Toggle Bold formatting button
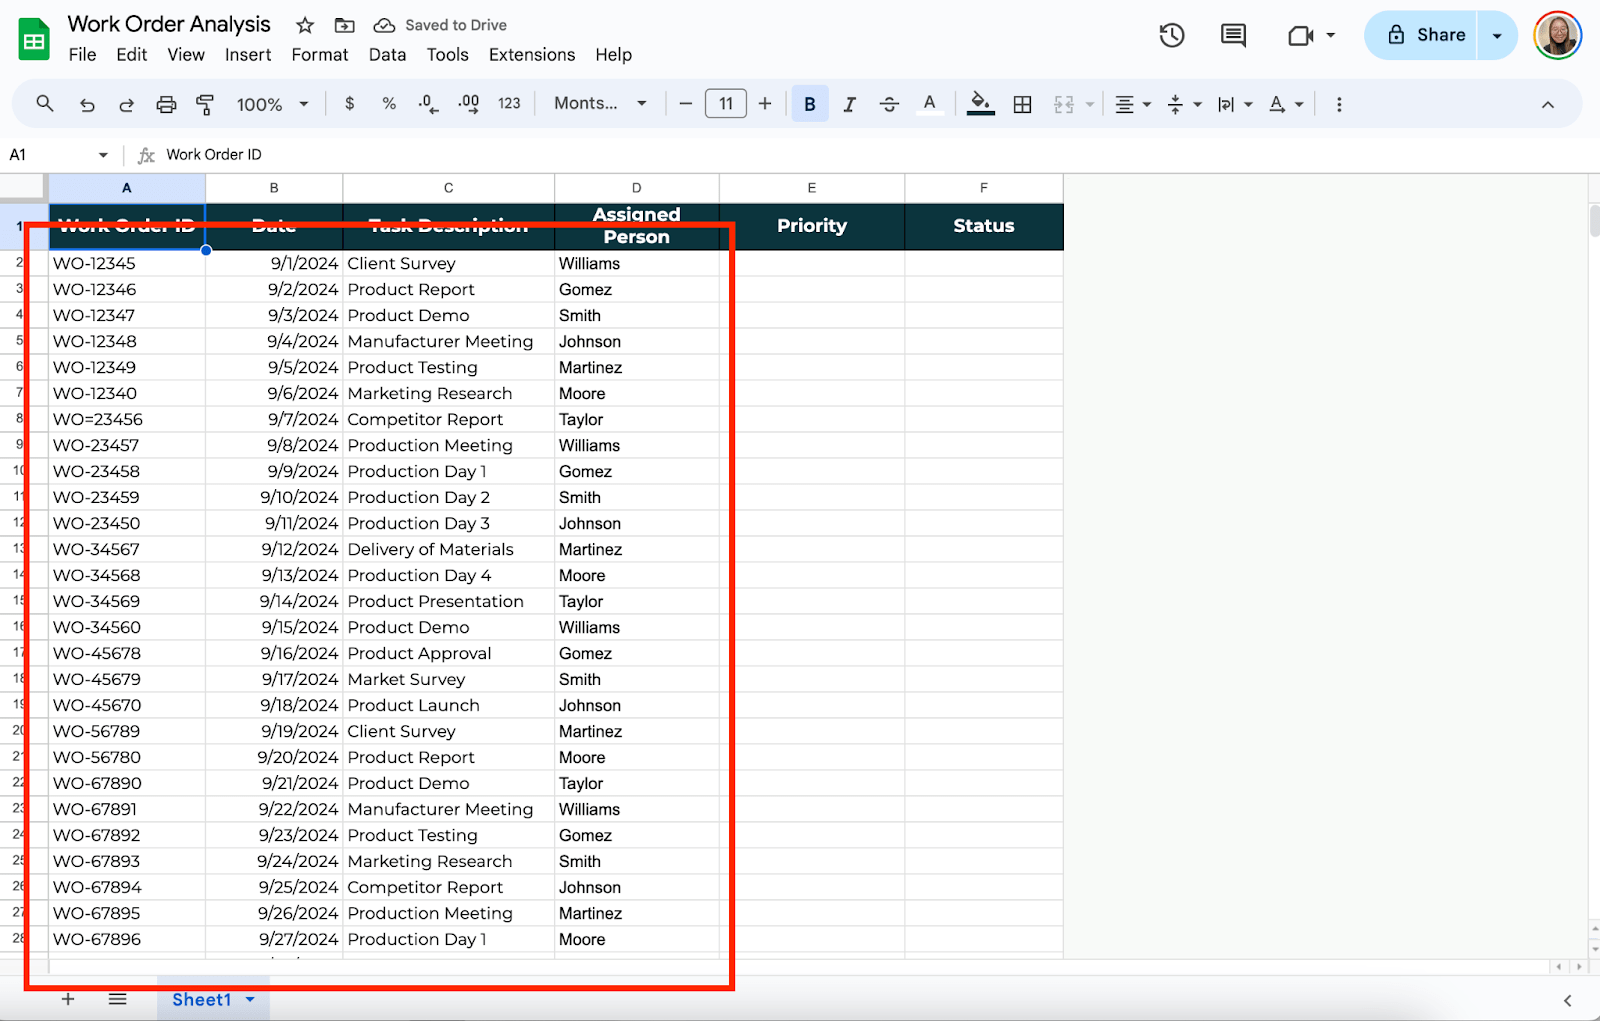Viewport: 1600px width, 1021px height. (809, 104)
